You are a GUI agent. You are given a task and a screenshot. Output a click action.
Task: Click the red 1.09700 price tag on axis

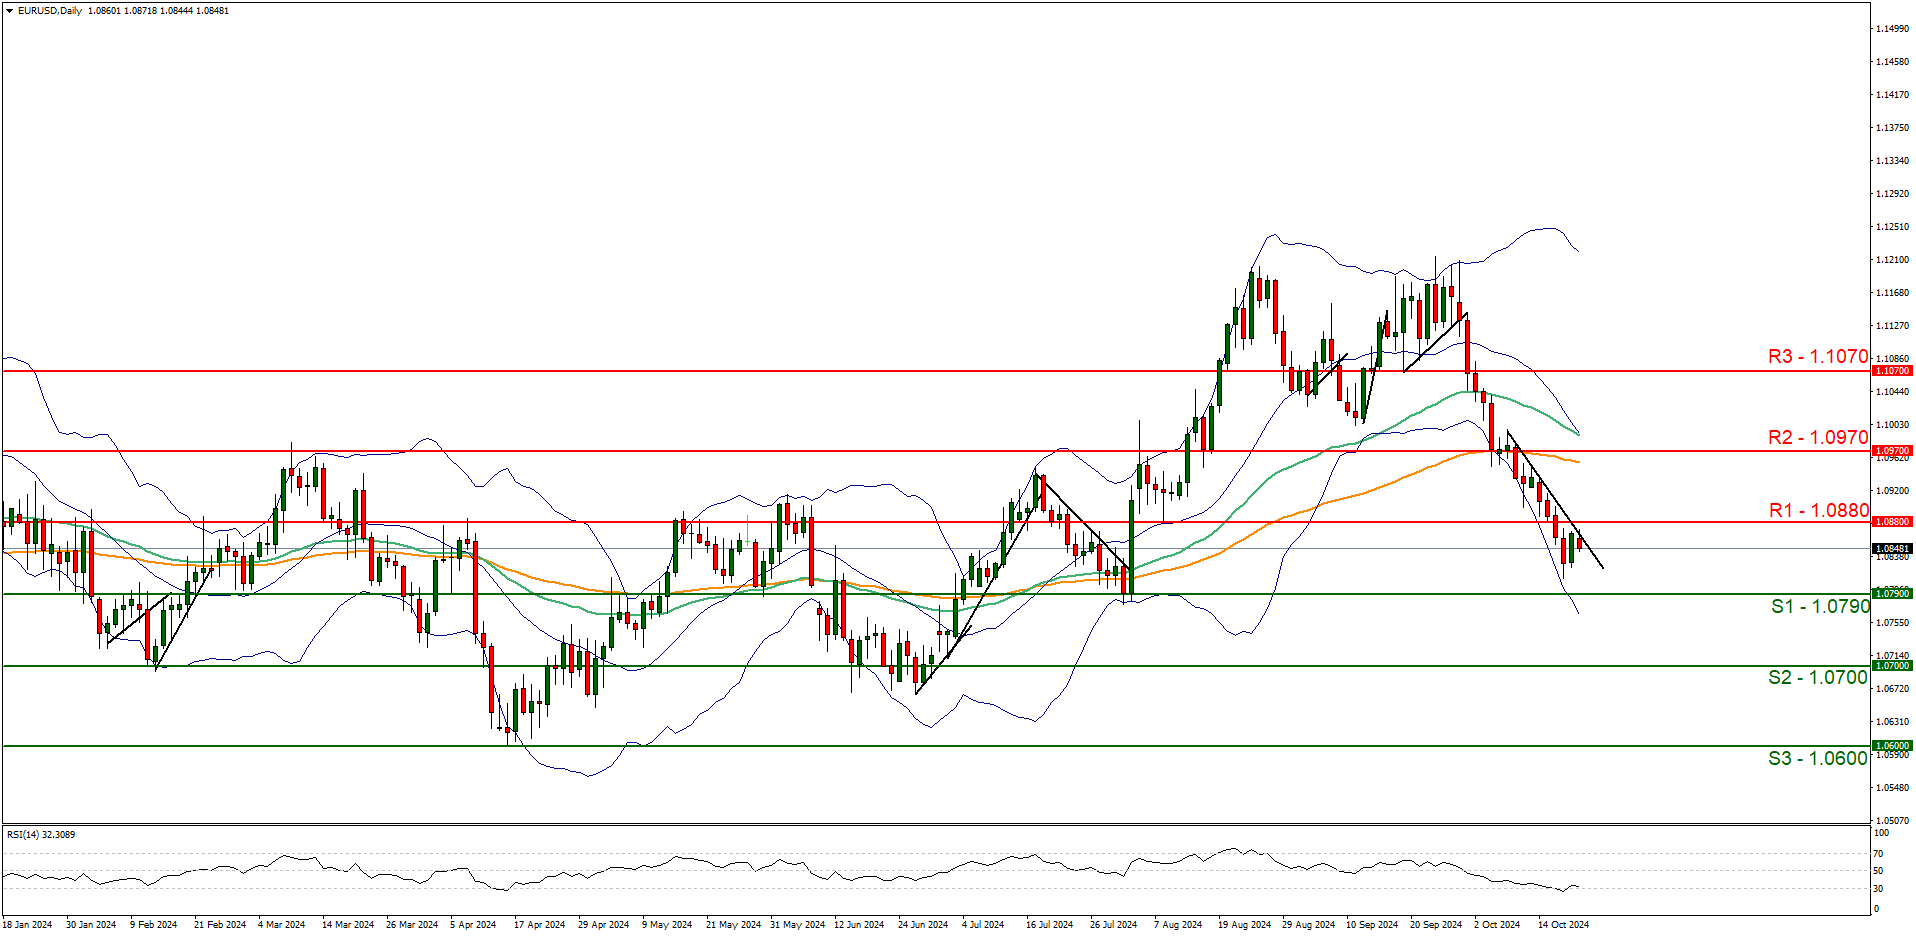(x=1892, y=451)
